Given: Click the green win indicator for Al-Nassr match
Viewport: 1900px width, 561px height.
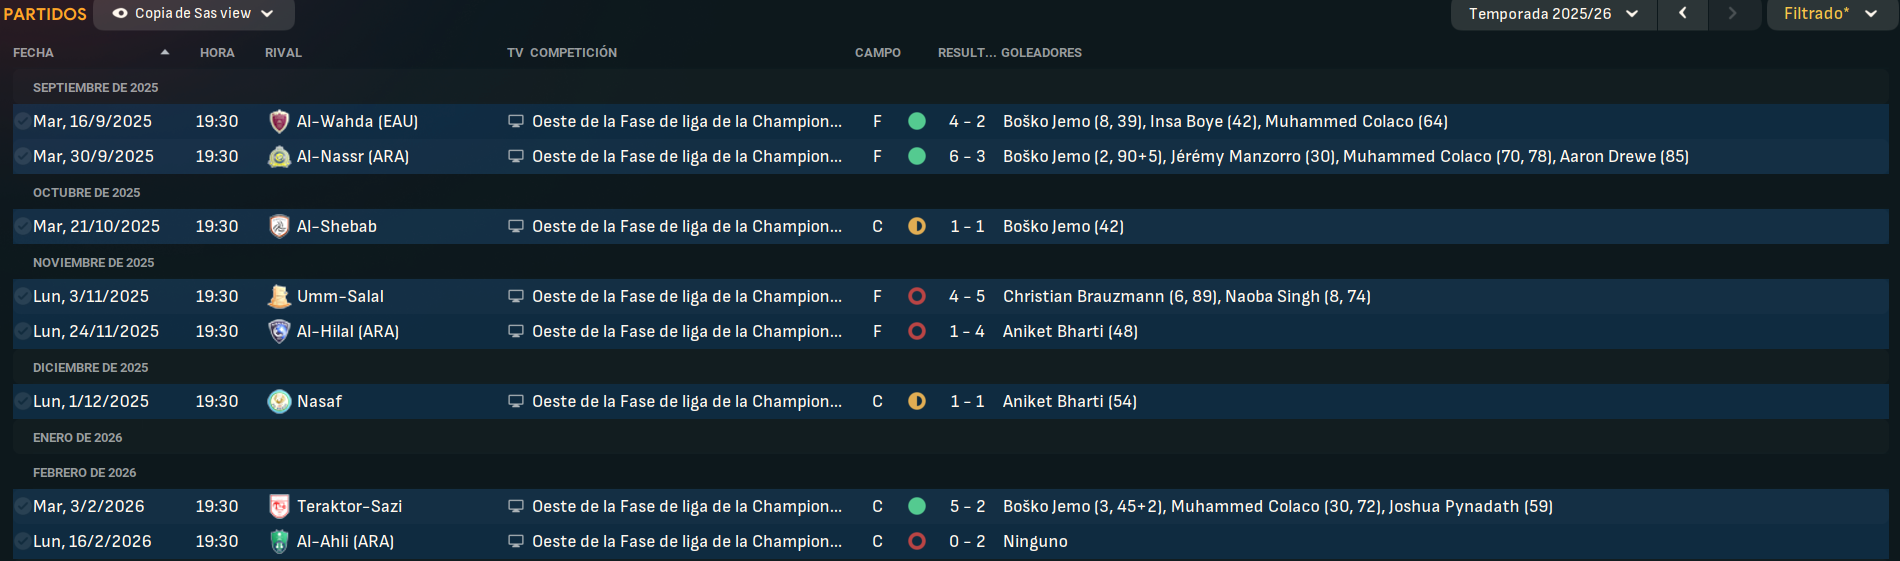Looking at the screenshot, I should click(917, 156).
